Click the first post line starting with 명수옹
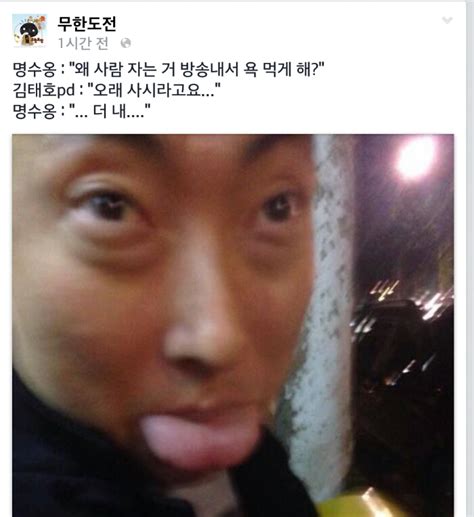 (x=168, y=70)
